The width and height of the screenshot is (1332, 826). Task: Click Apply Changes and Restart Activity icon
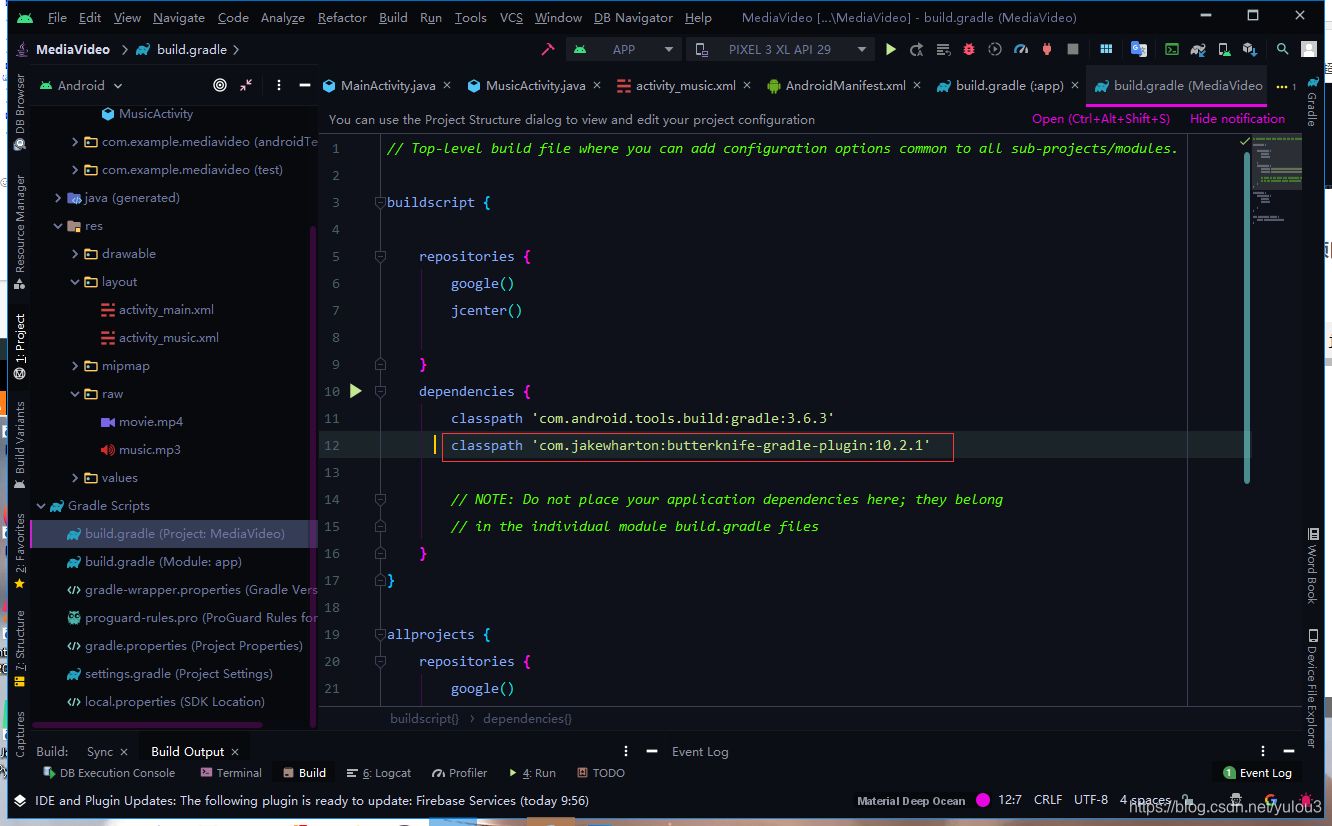(x=917, y=49)
